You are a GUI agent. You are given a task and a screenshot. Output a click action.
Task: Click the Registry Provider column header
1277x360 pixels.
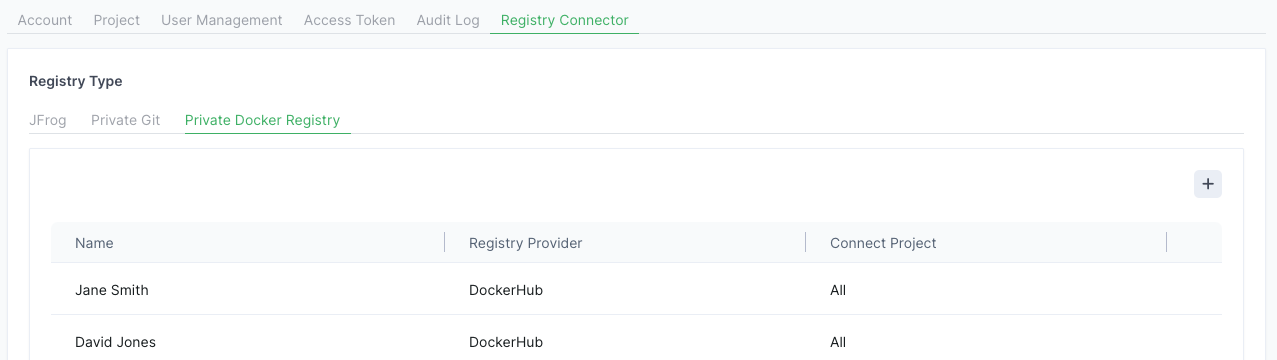click(525, 243)
